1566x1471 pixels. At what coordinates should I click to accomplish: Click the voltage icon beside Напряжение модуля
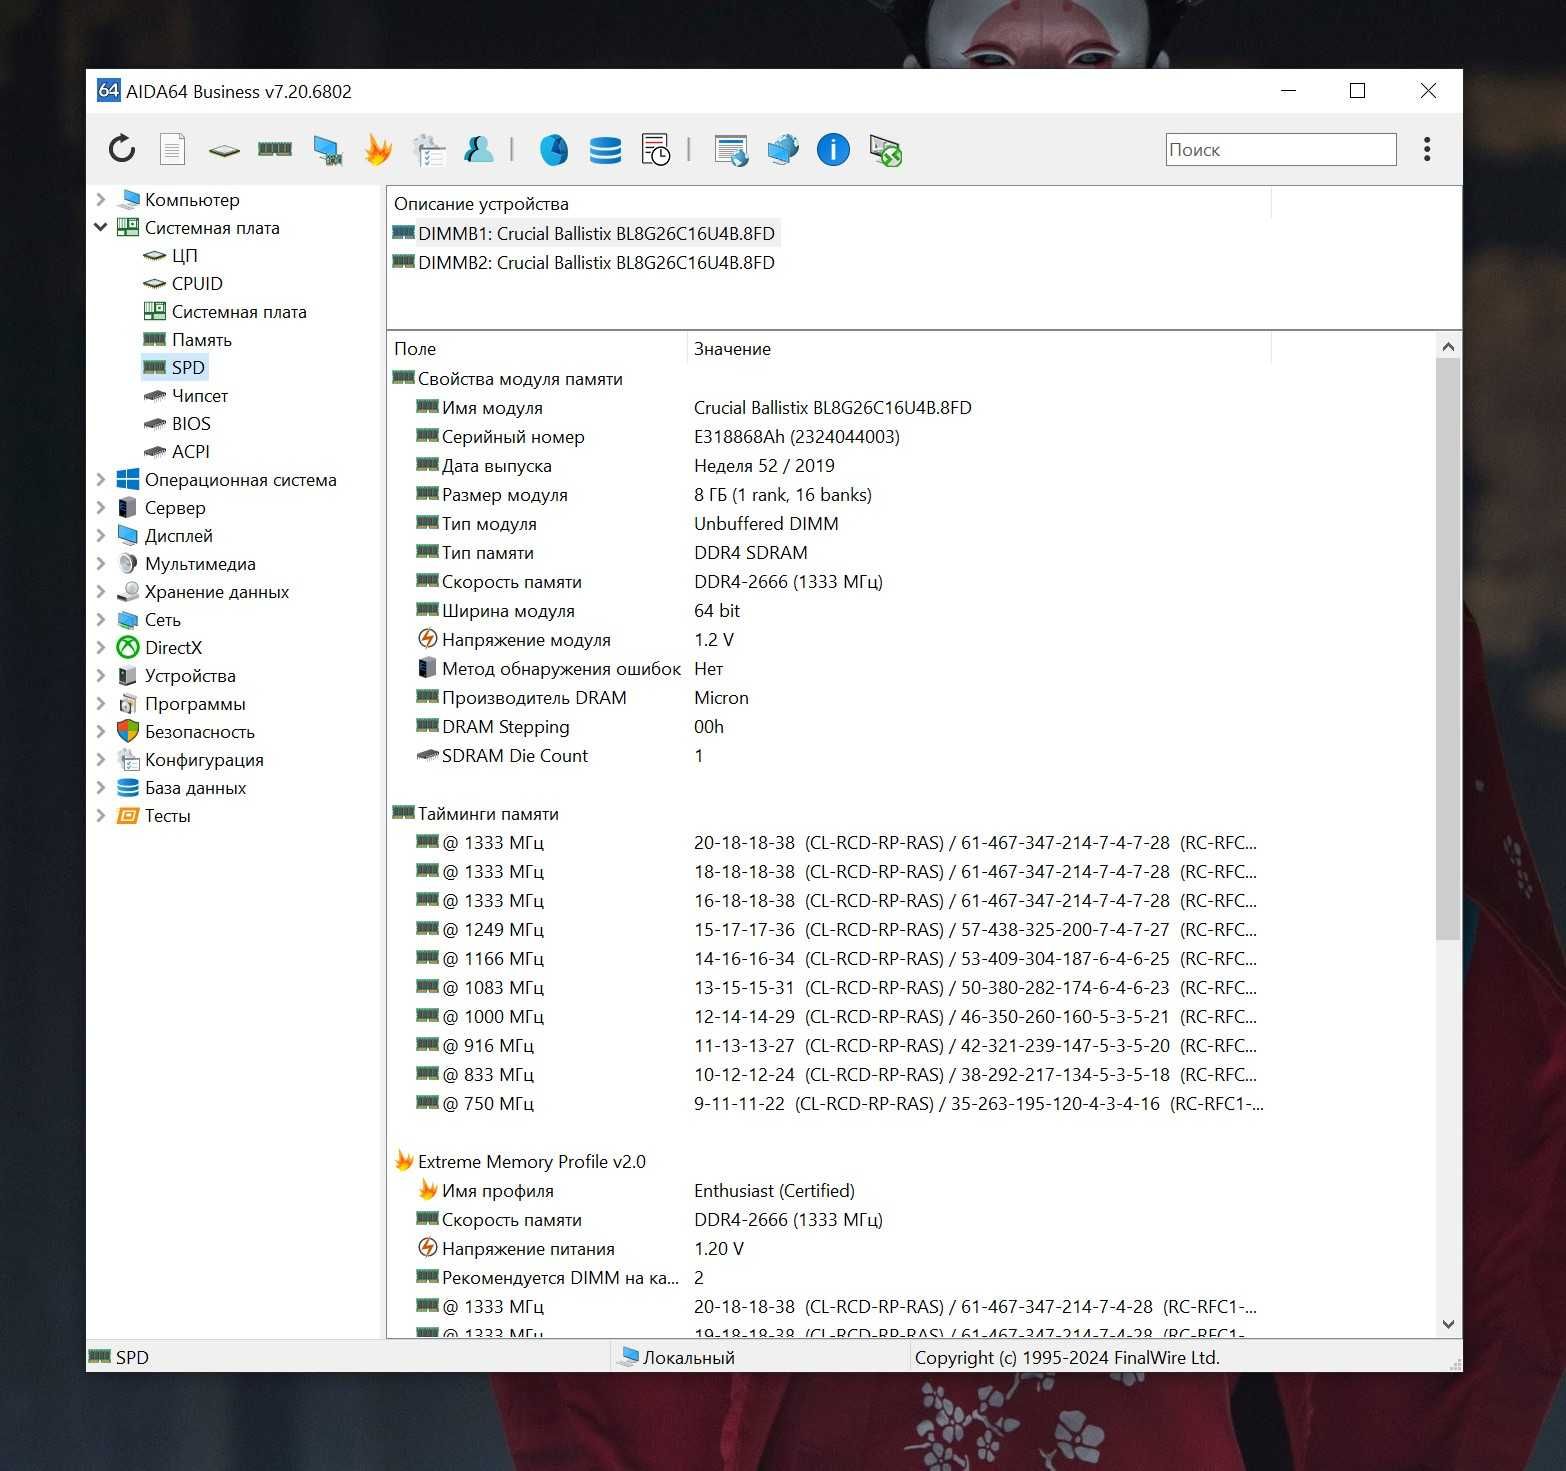427,638
